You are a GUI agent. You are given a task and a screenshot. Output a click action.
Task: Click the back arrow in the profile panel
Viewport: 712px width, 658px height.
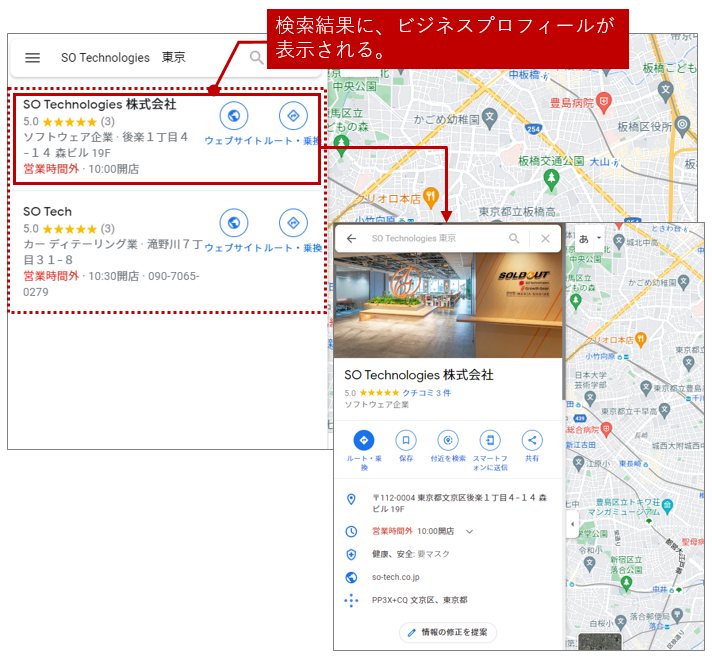pyautogui.click(x=351, y=239)
